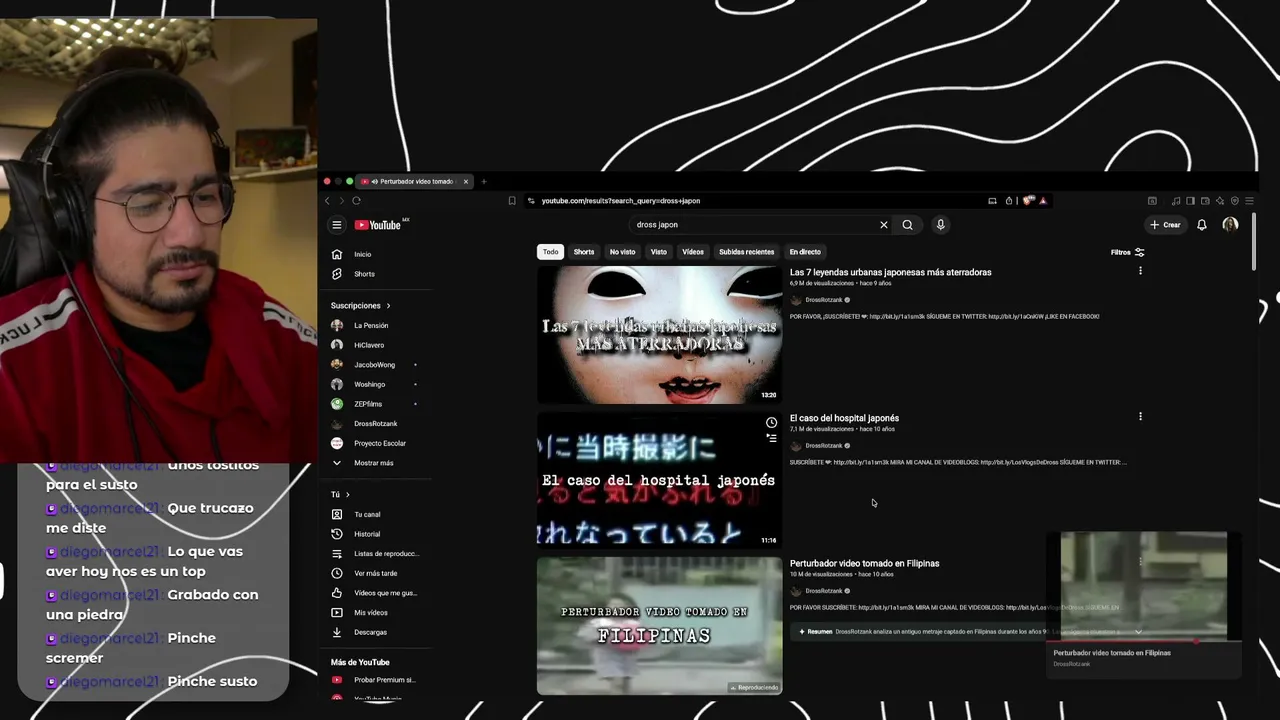Expand the Suscripciones section chevron
The image size is (1280, 720).
(x=388, y=305)
